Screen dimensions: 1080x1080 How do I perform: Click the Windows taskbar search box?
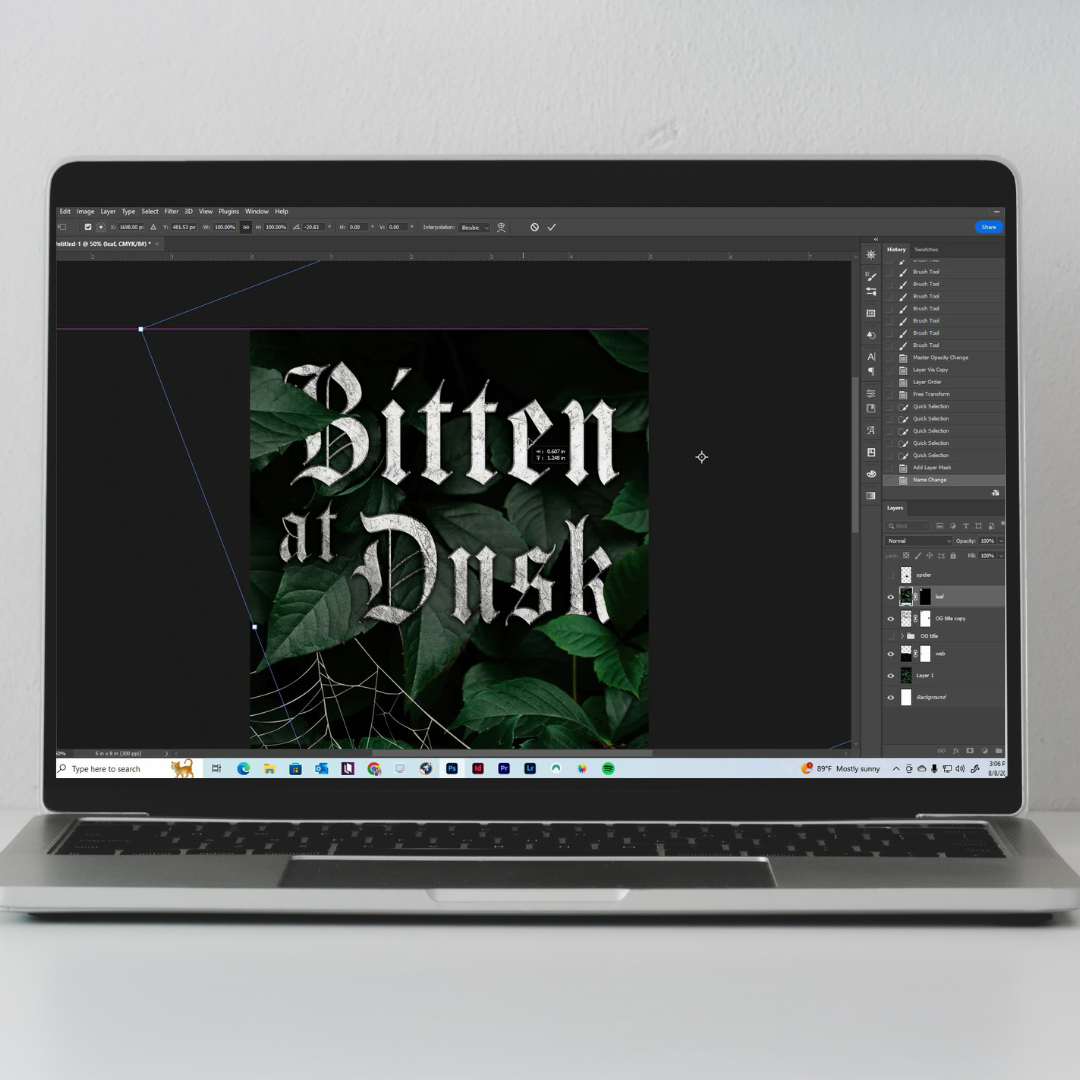pos(129,769)
